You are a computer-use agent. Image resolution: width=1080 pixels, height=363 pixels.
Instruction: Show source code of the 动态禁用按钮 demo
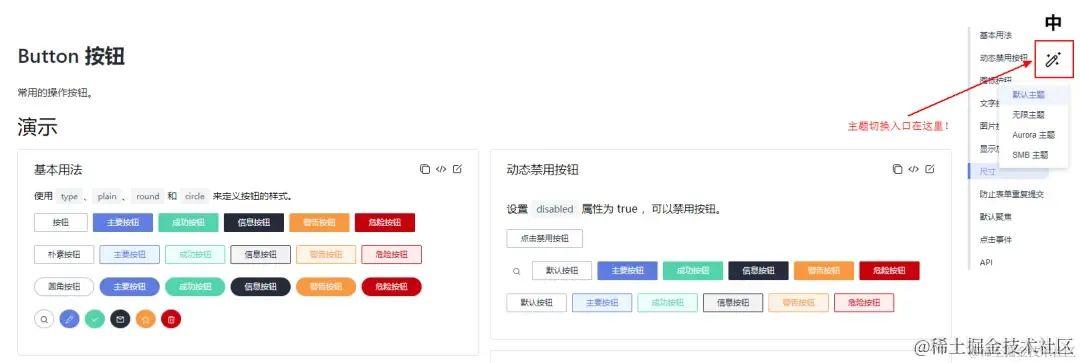(x=914, y=169)
